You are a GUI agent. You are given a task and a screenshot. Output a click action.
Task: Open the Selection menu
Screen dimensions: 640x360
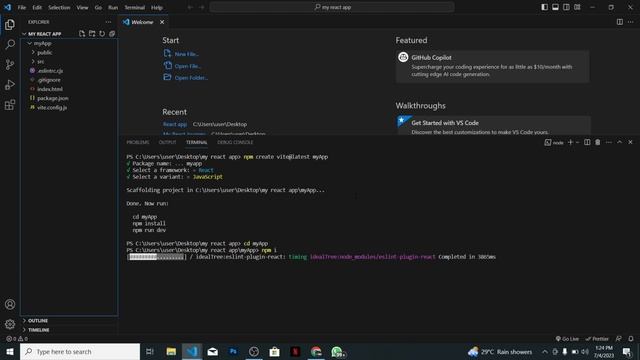59,7
